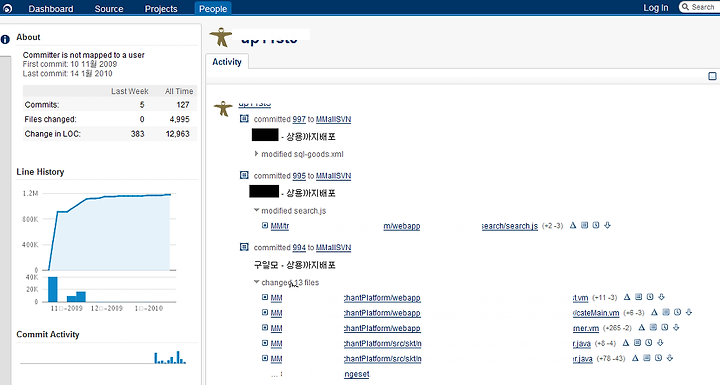The width and height of the screenshot is (720, 385).
Task: Click the m/webapp path link
Action: pyautogui.click(x=402, y=226)
